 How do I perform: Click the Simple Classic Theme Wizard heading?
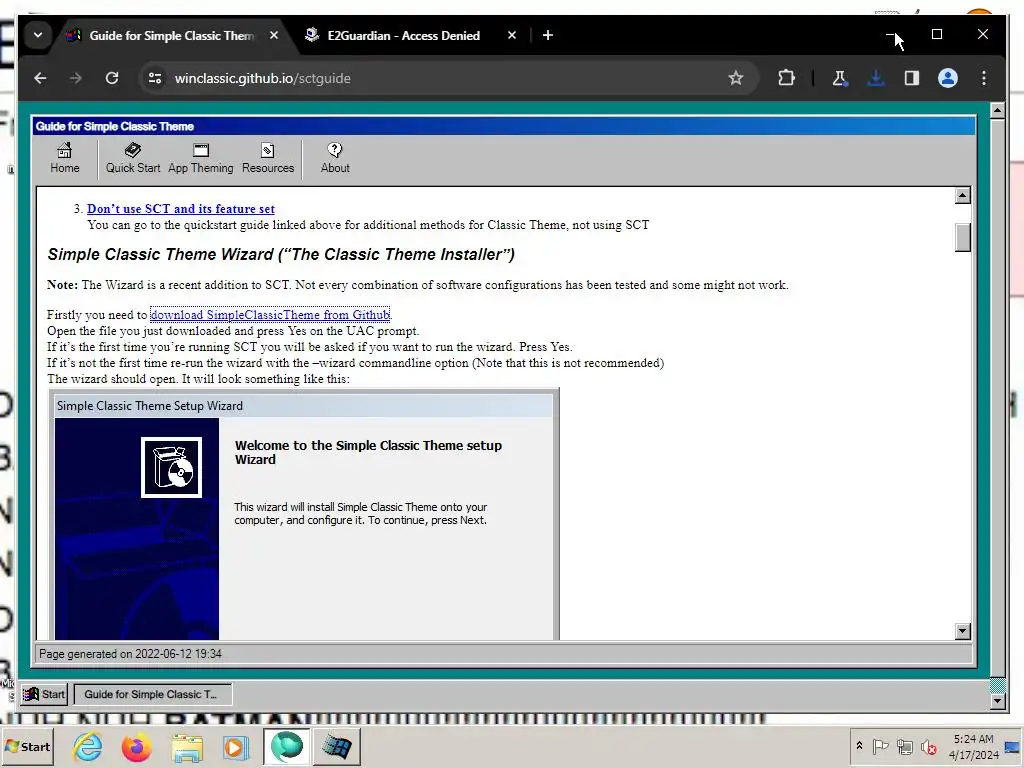pos(281,254)
